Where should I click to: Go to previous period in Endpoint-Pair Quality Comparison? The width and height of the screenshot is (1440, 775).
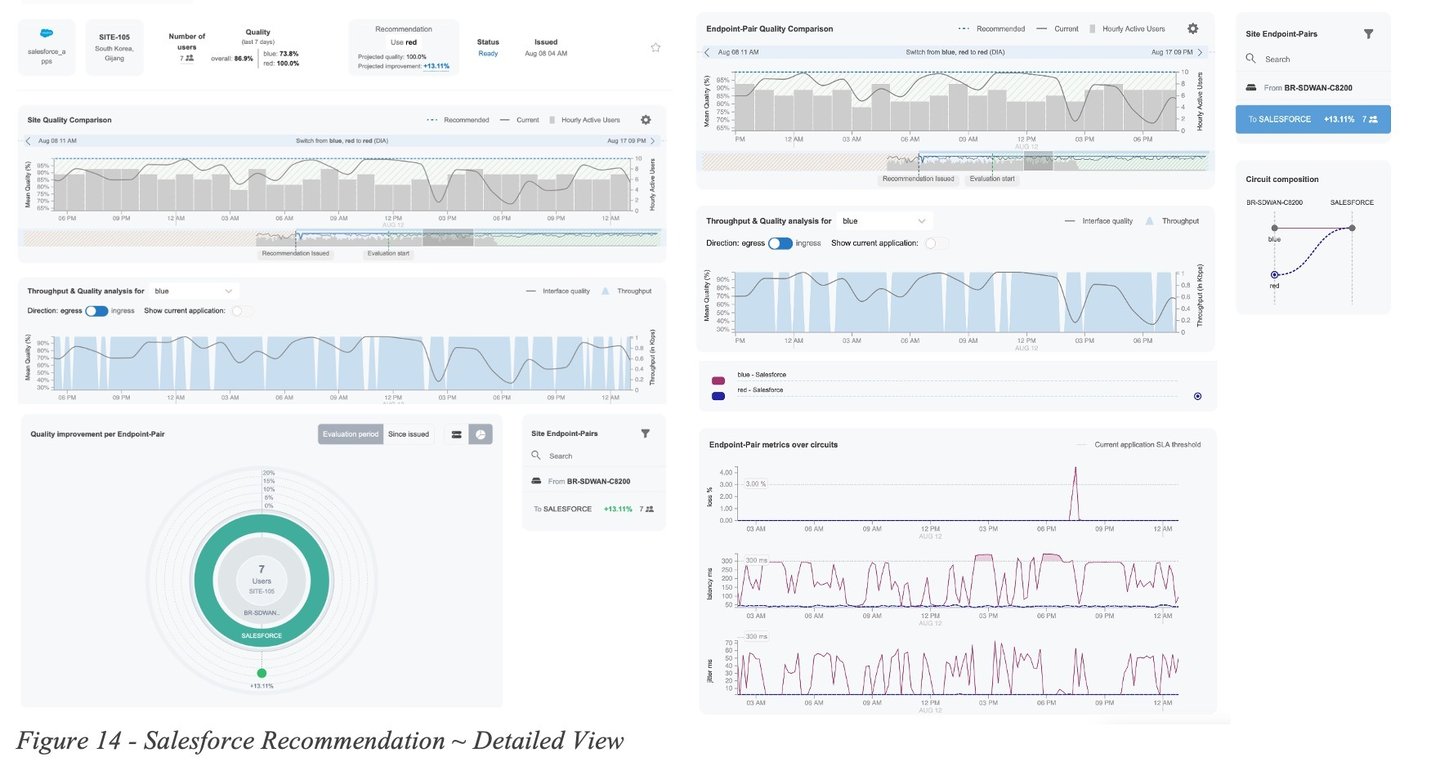707,51
